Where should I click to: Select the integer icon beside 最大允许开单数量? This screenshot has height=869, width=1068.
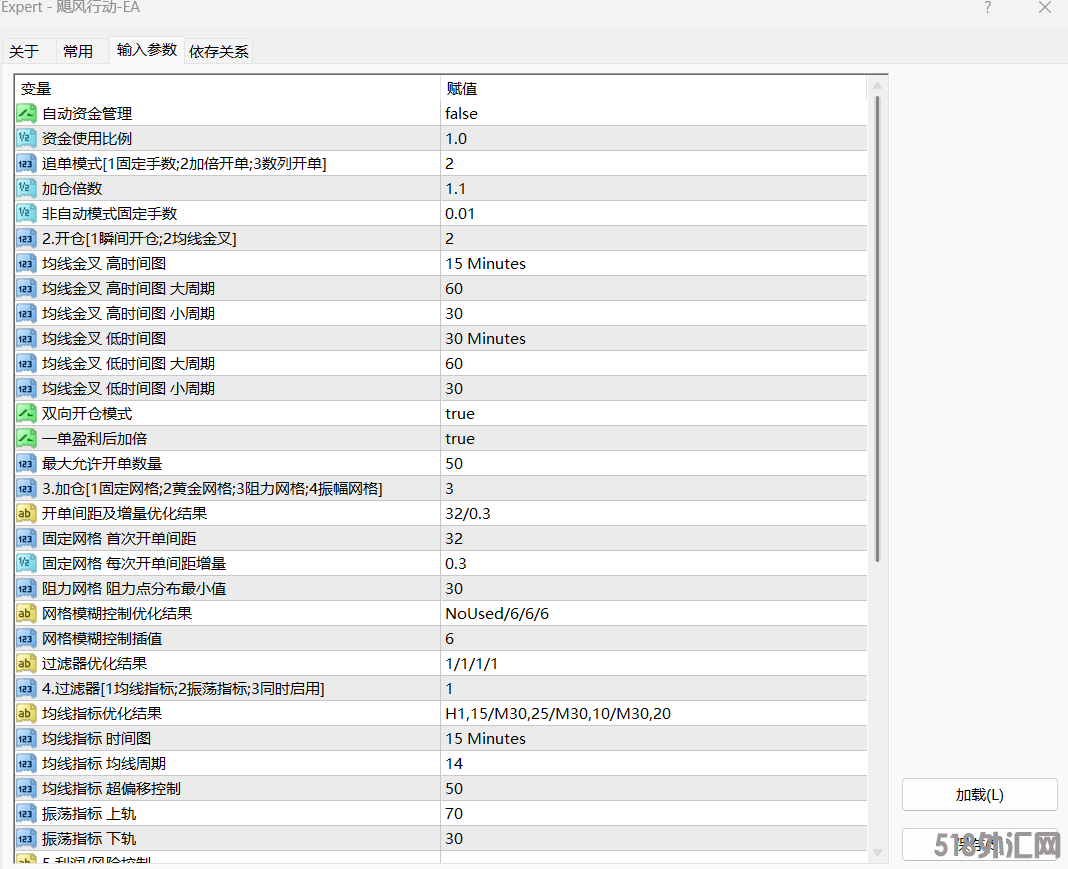click(x=26, y=464)
